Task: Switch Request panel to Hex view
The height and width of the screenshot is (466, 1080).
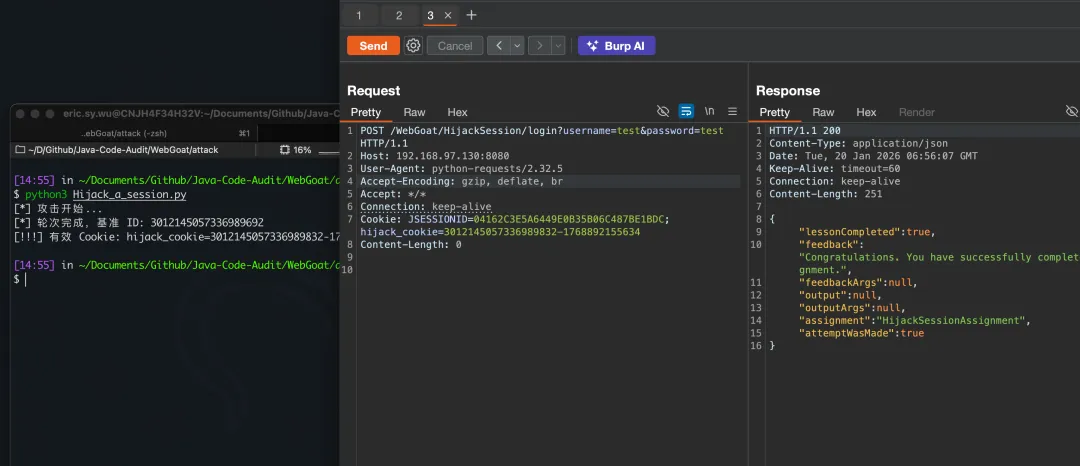Action: click(457, 112)
